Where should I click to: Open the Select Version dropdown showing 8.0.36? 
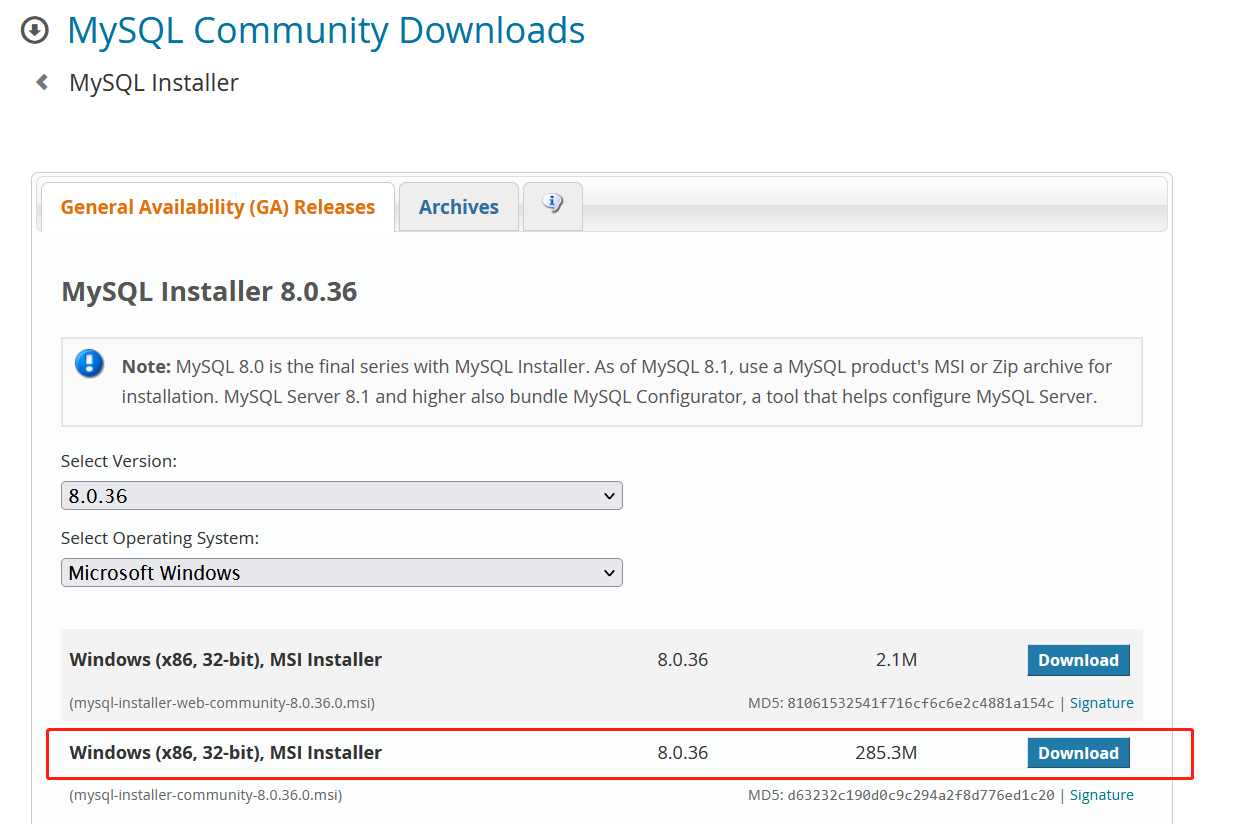(x=342, y=496)
